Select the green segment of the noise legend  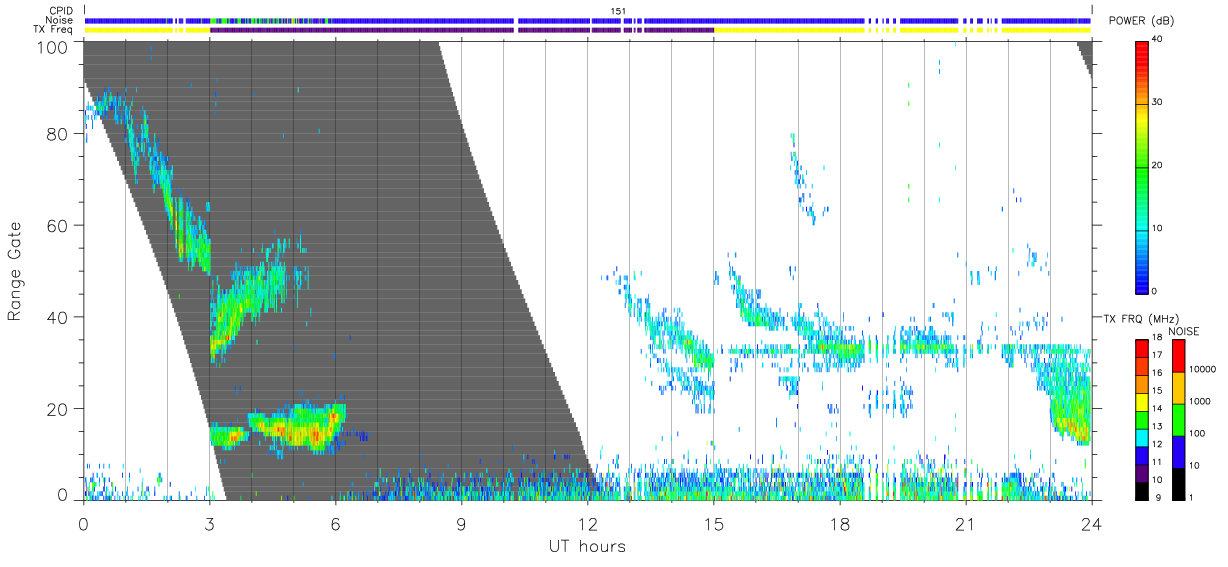click(x=1179, y=419)
